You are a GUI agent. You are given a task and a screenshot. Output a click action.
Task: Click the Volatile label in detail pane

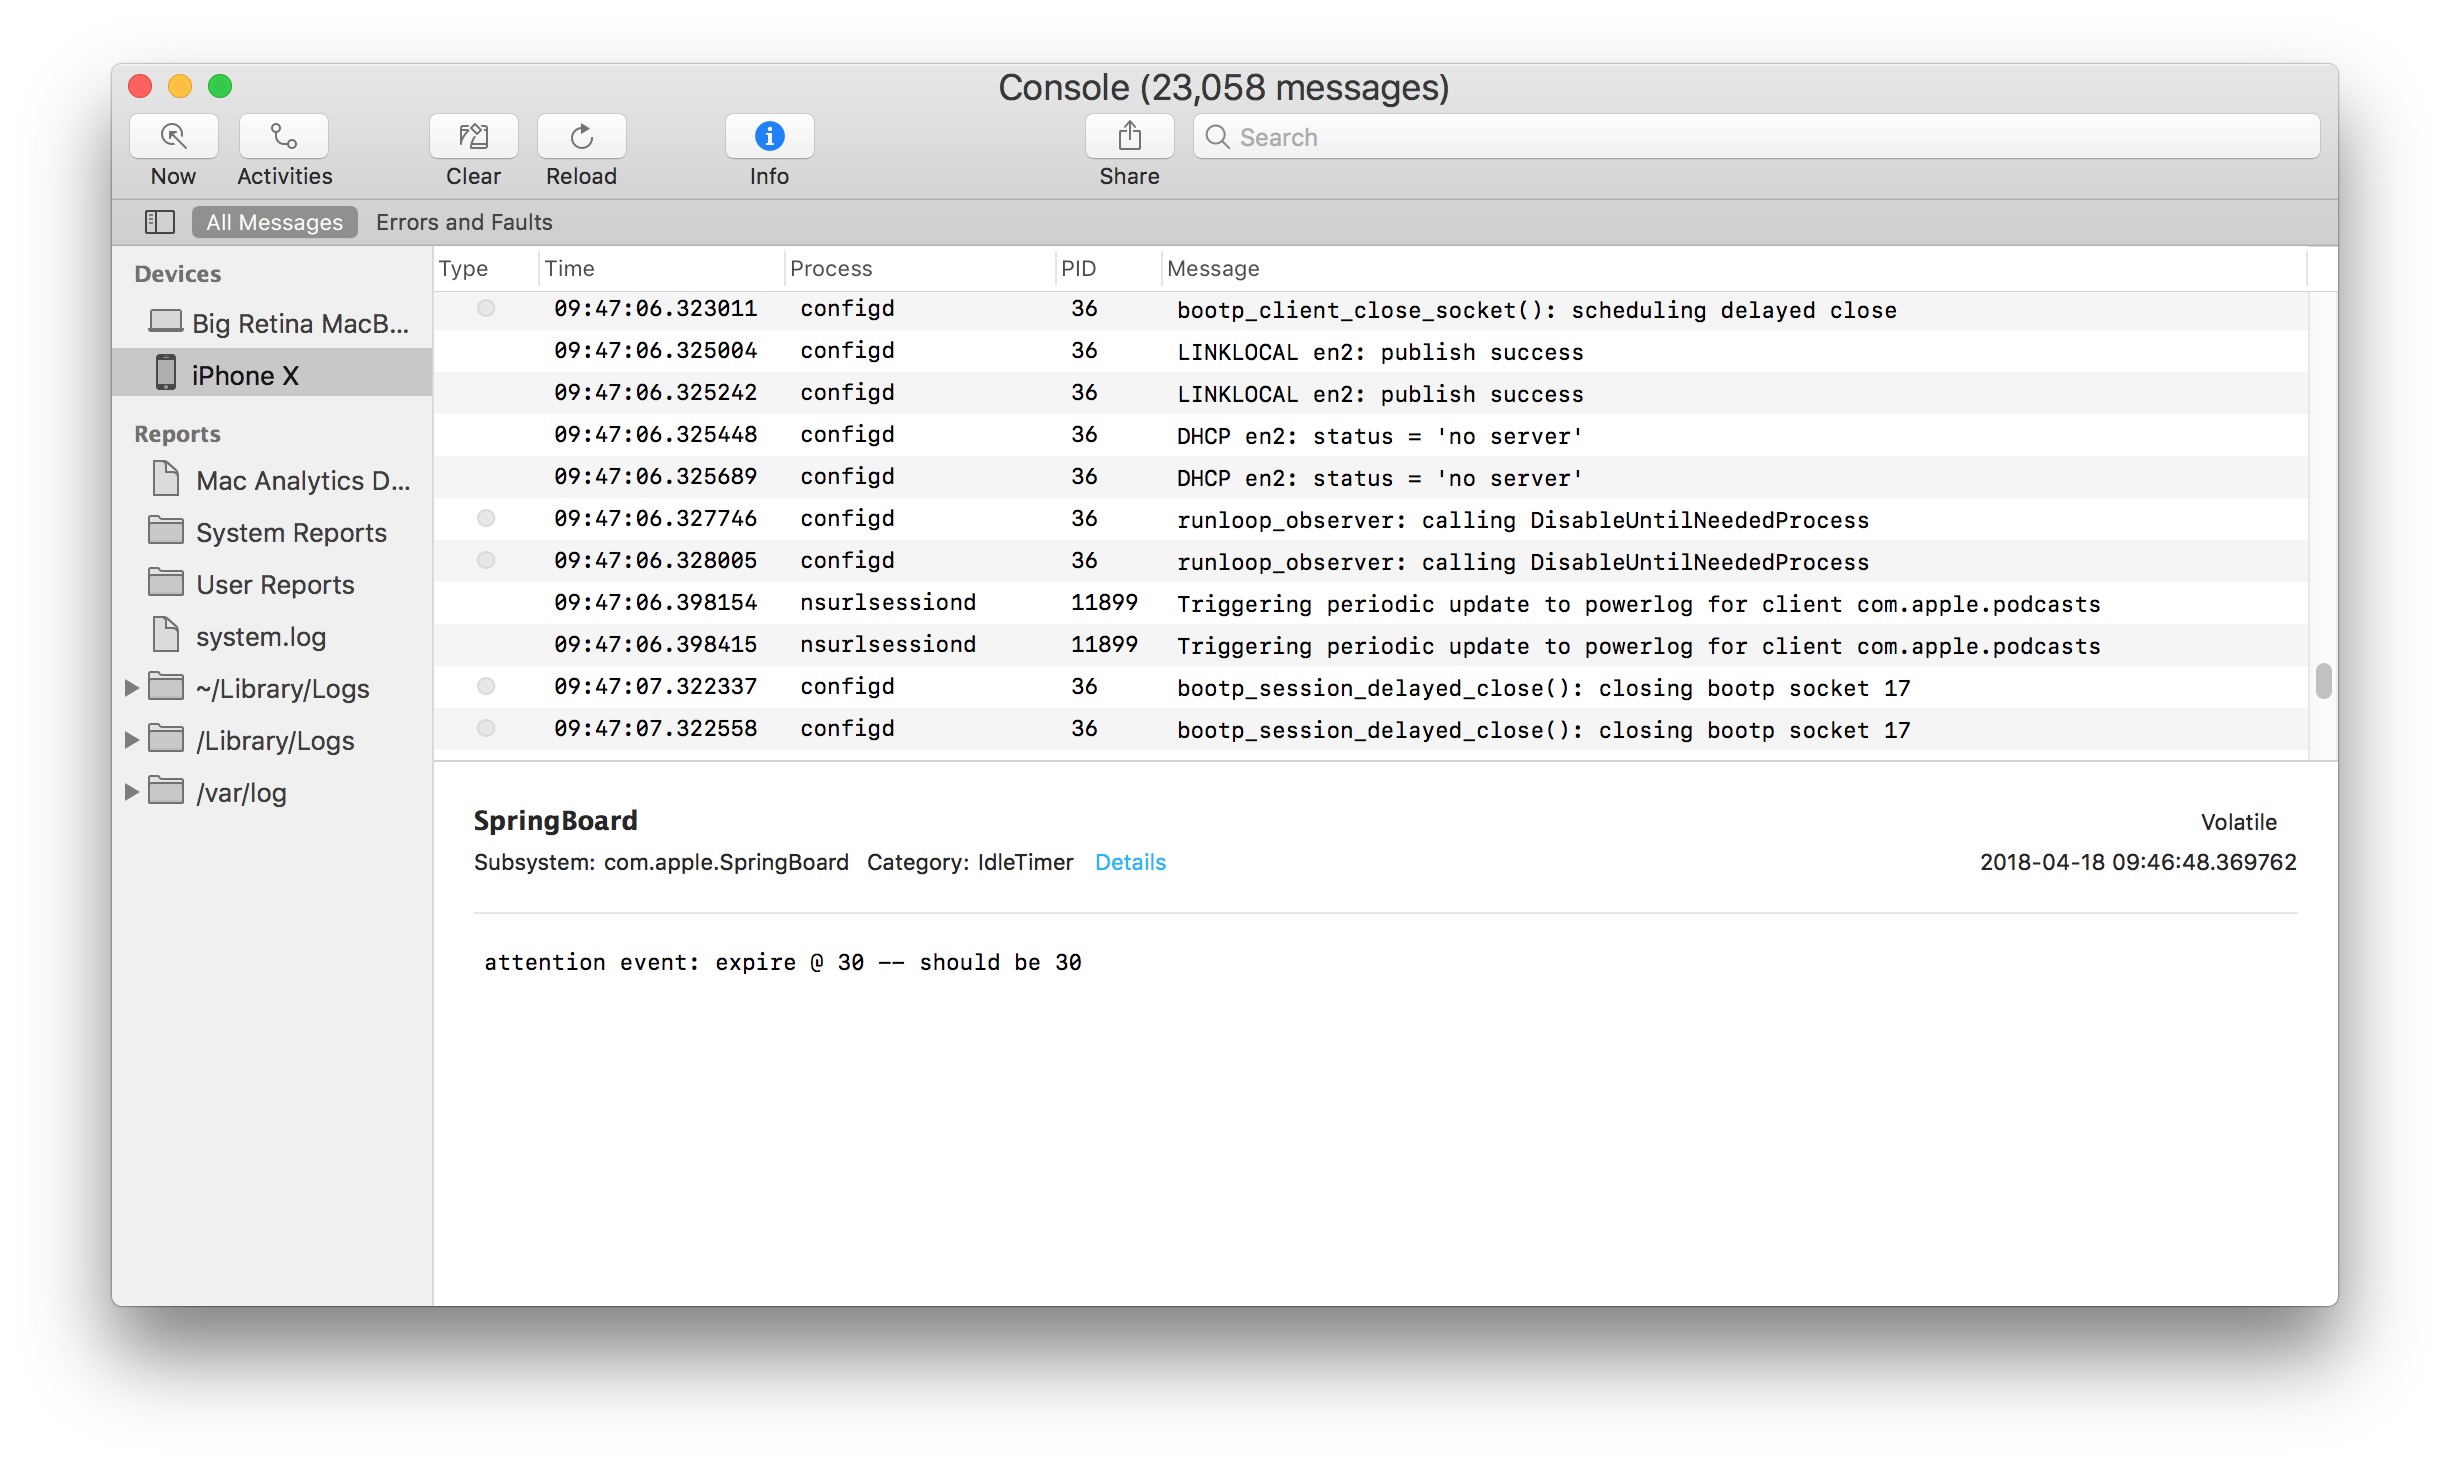(x=2238, y=822)
